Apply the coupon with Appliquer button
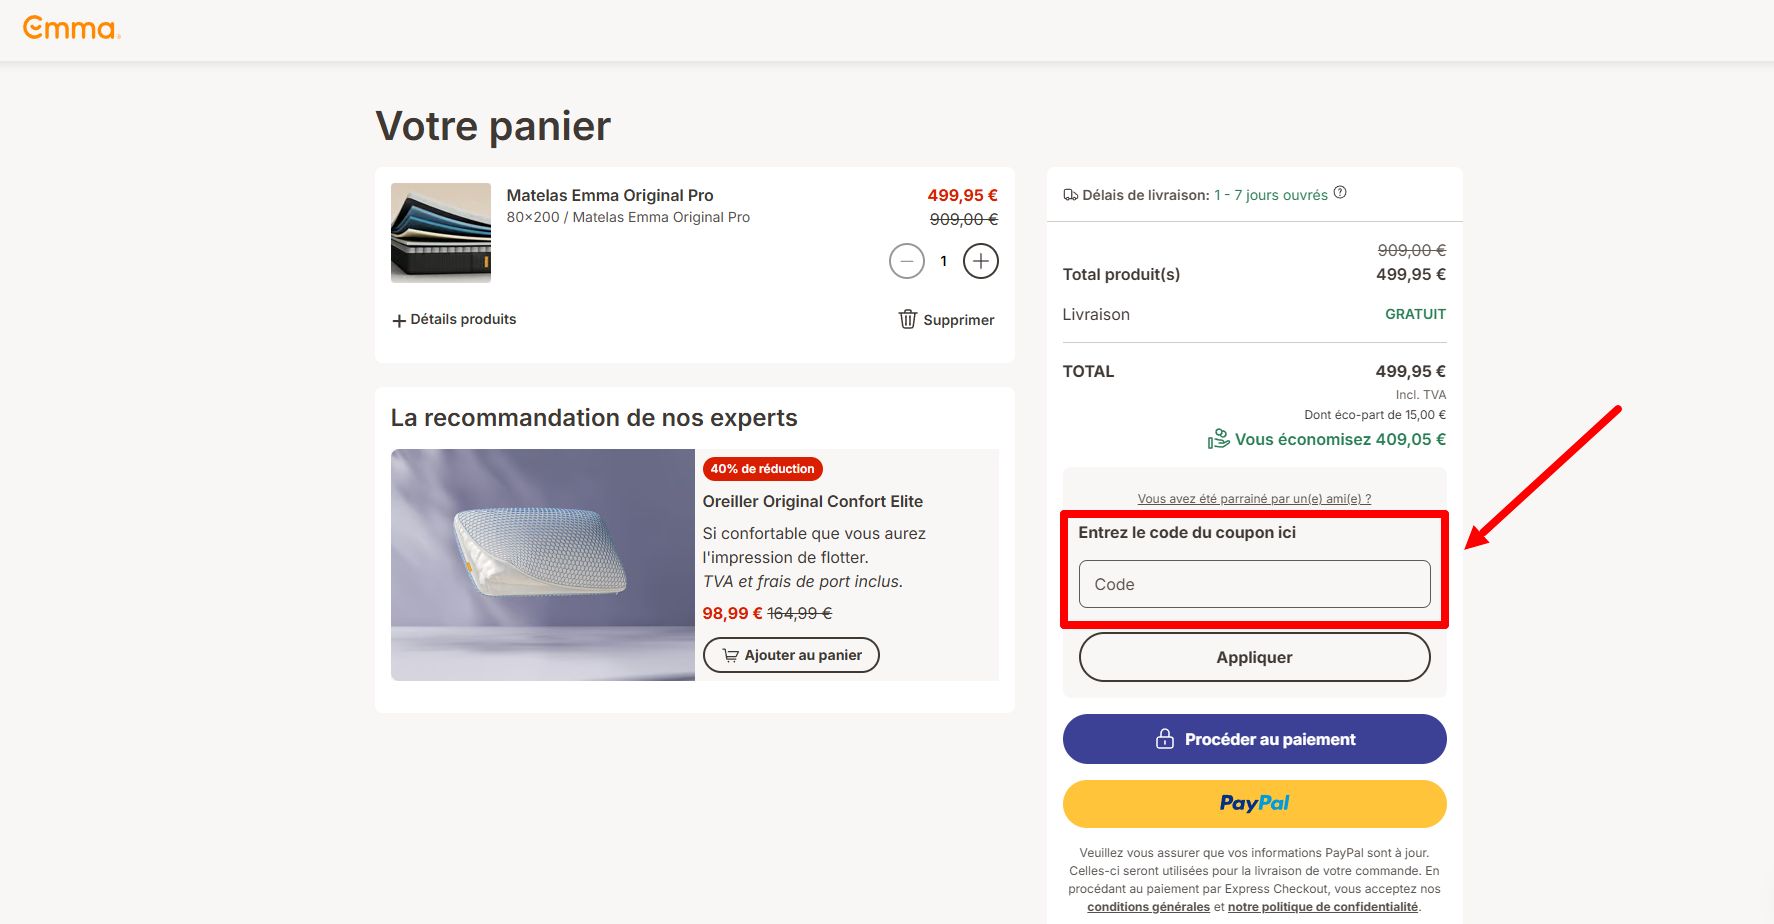 click(x=1254, y=657)
